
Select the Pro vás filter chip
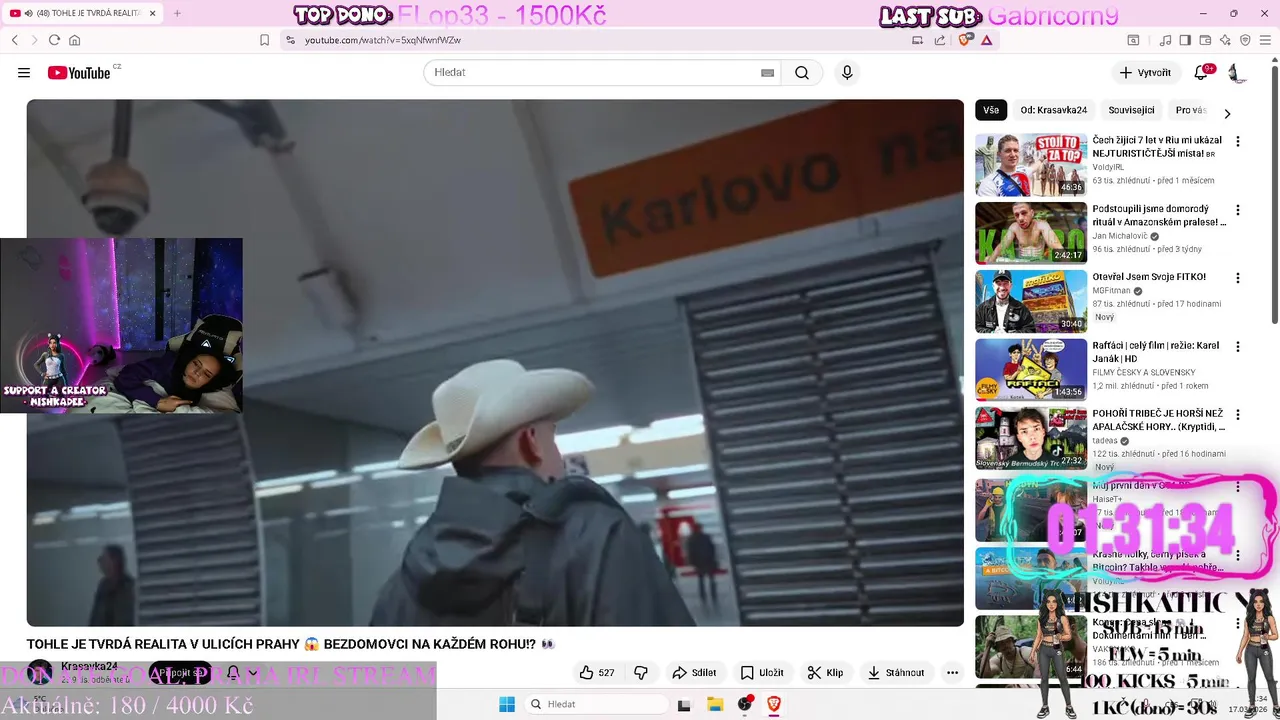[1190, 110]
